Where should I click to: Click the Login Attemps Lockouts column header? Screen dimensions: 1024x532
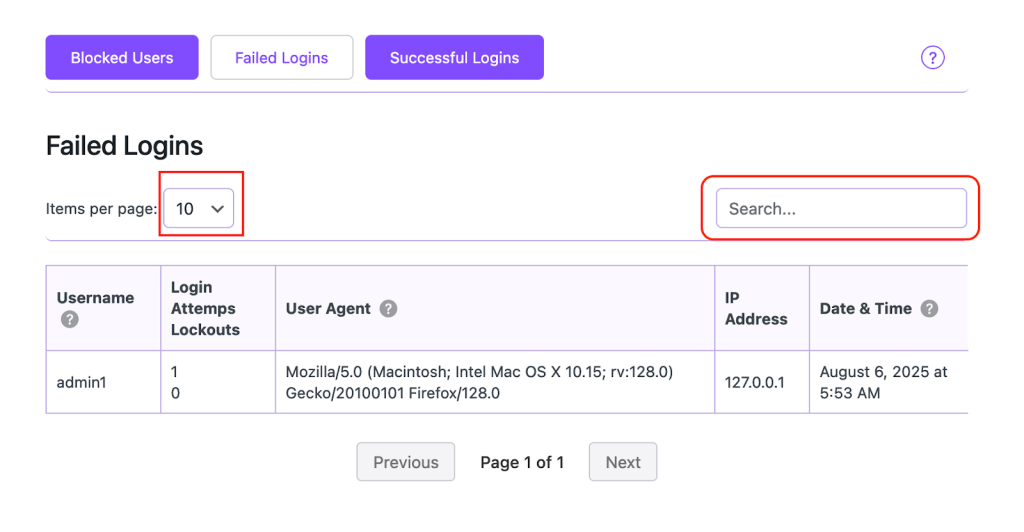205,308
